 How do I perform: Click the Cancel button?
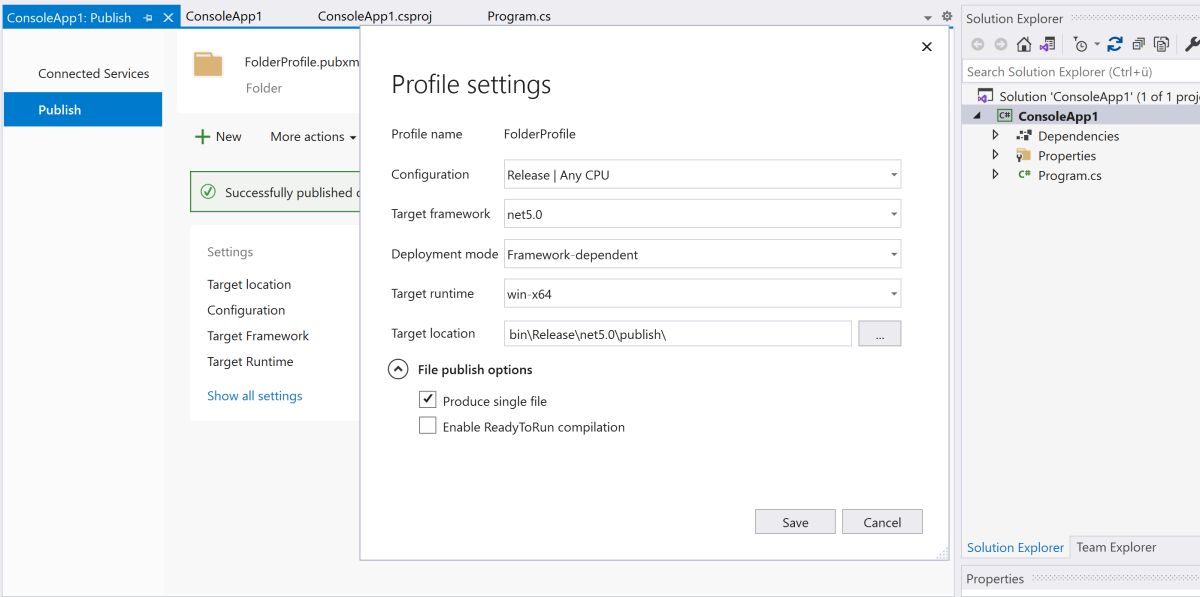[882, 522]
